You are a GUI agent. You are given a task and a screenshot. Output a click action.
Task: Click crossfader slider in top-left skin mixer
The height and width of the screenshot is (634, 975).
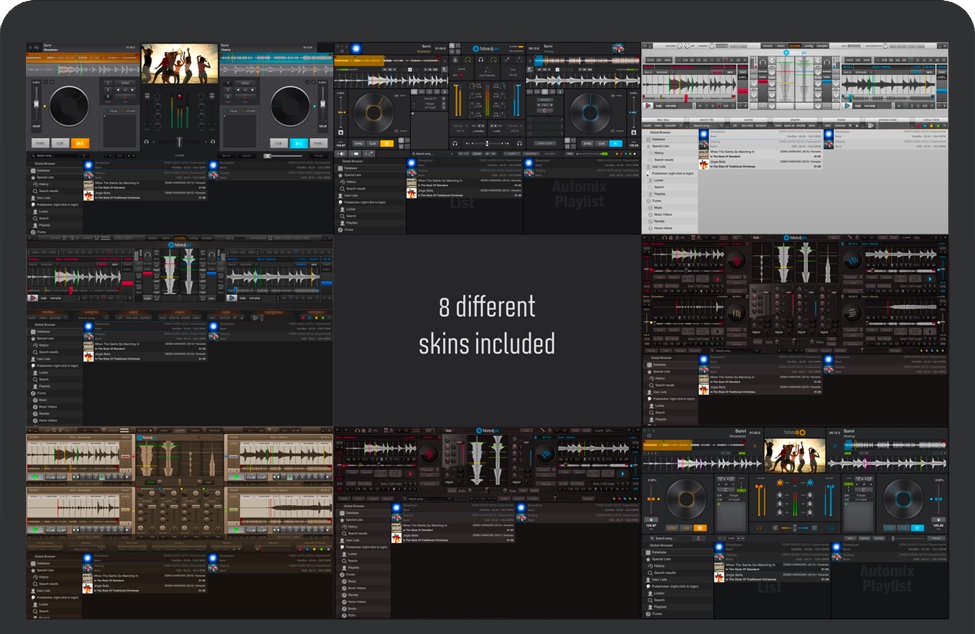tap(180, 142)
